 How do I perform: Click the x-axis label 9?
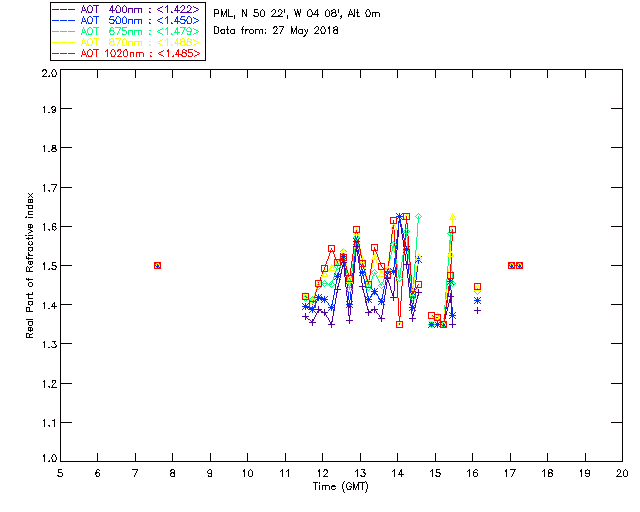pyautogui.click(x=210, y=473)
